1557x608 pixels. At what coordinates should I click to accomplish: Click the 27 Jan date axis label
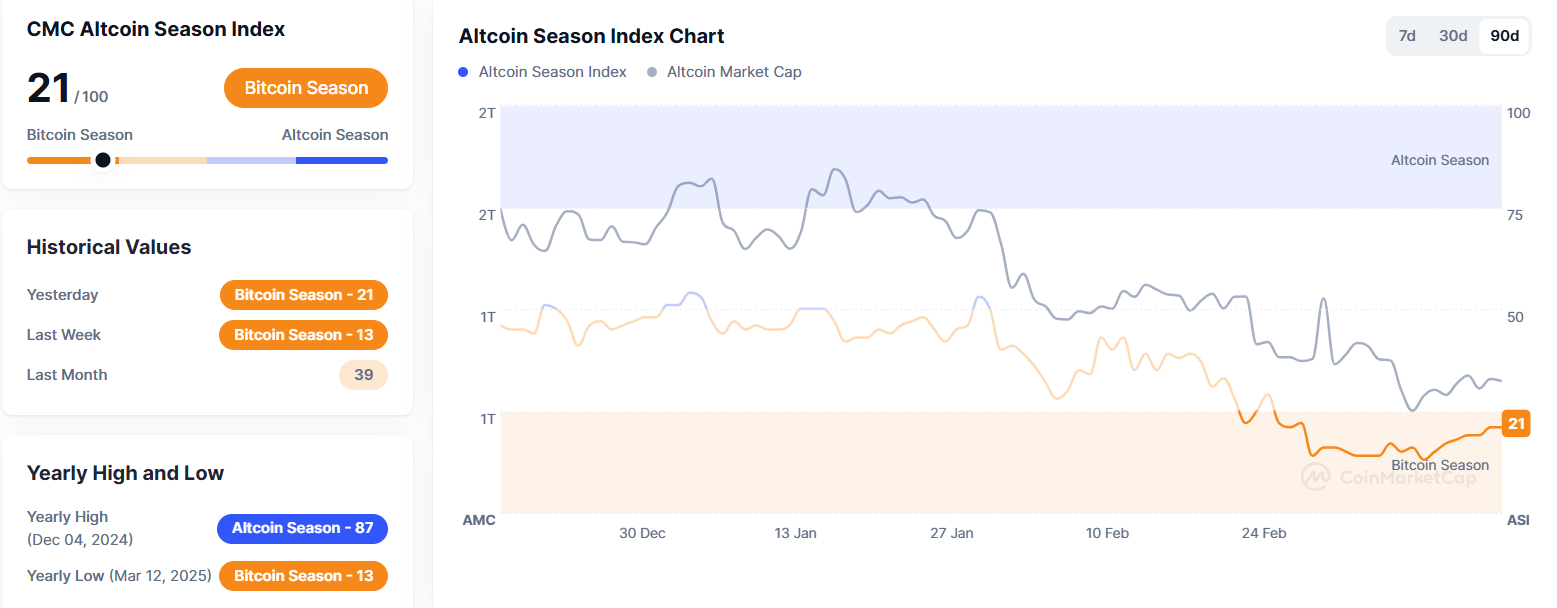952,533
